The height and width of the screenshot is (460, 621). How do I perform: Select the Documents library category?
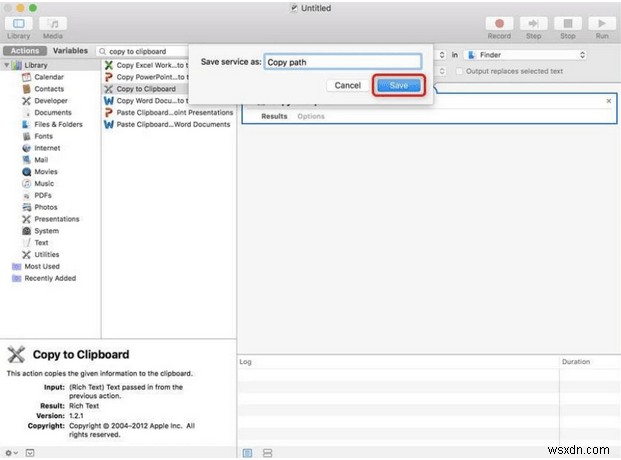pyautogui.click(x=52, y=113)
